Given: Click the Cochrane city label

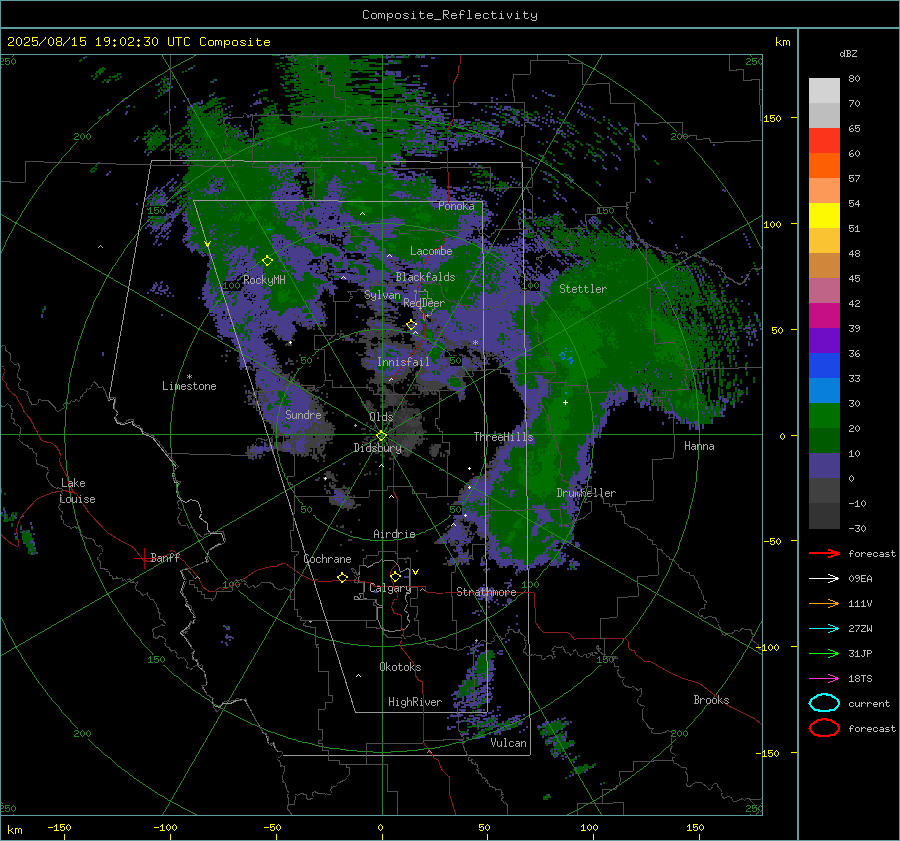Looking at the screenshot, I should tap(327, 559).
